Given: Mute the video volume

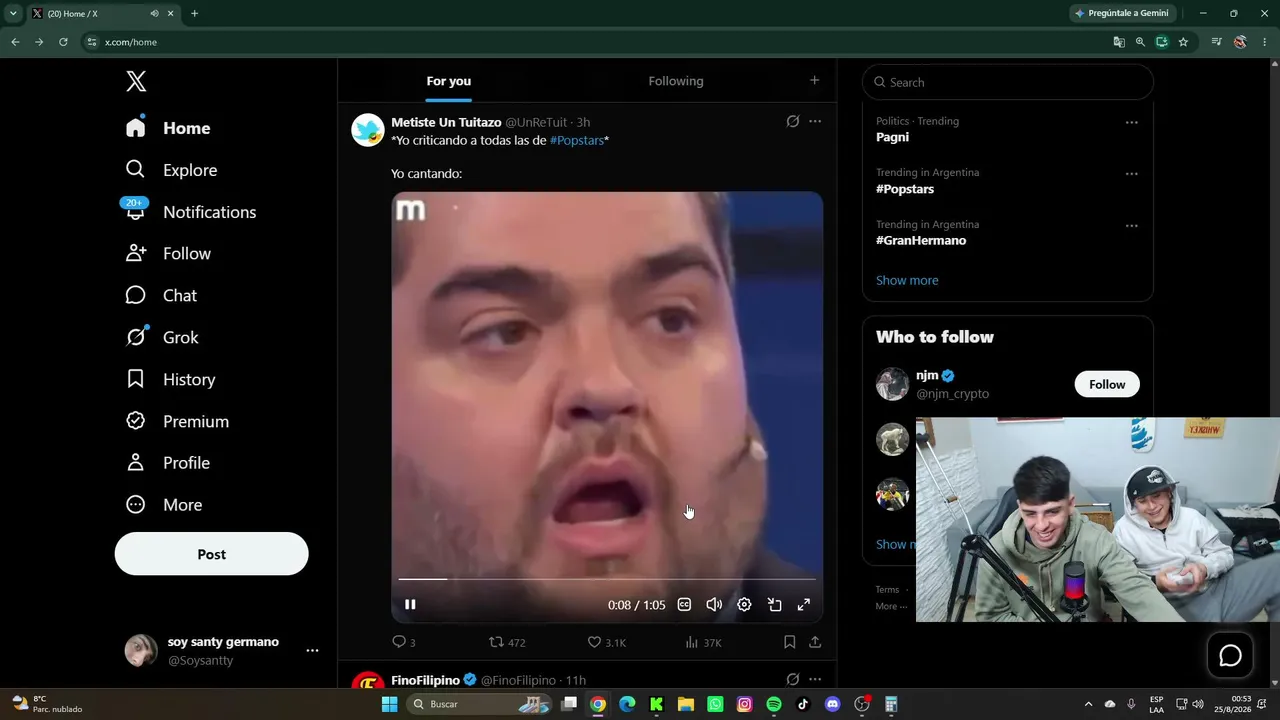Looking at the screenshot, I should [714, 604].
